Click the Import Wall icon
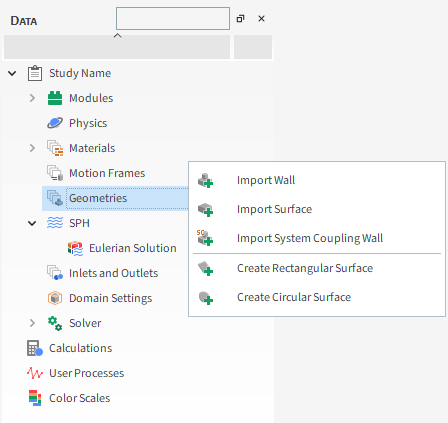This screenshot has height=423, width=448. tap(205, 180)
